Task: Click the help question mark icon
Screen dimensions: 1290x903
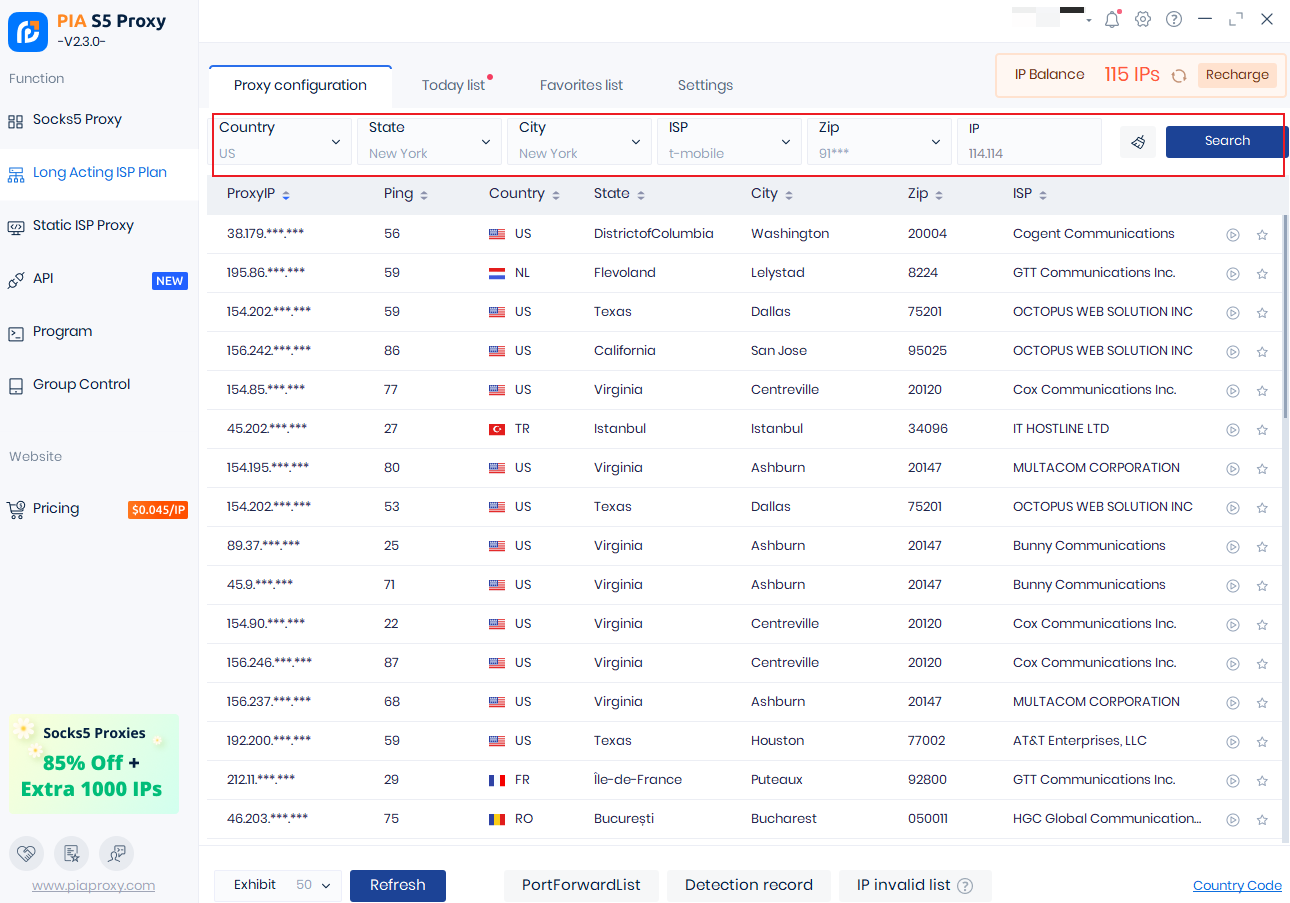Action: [1174, 19]
